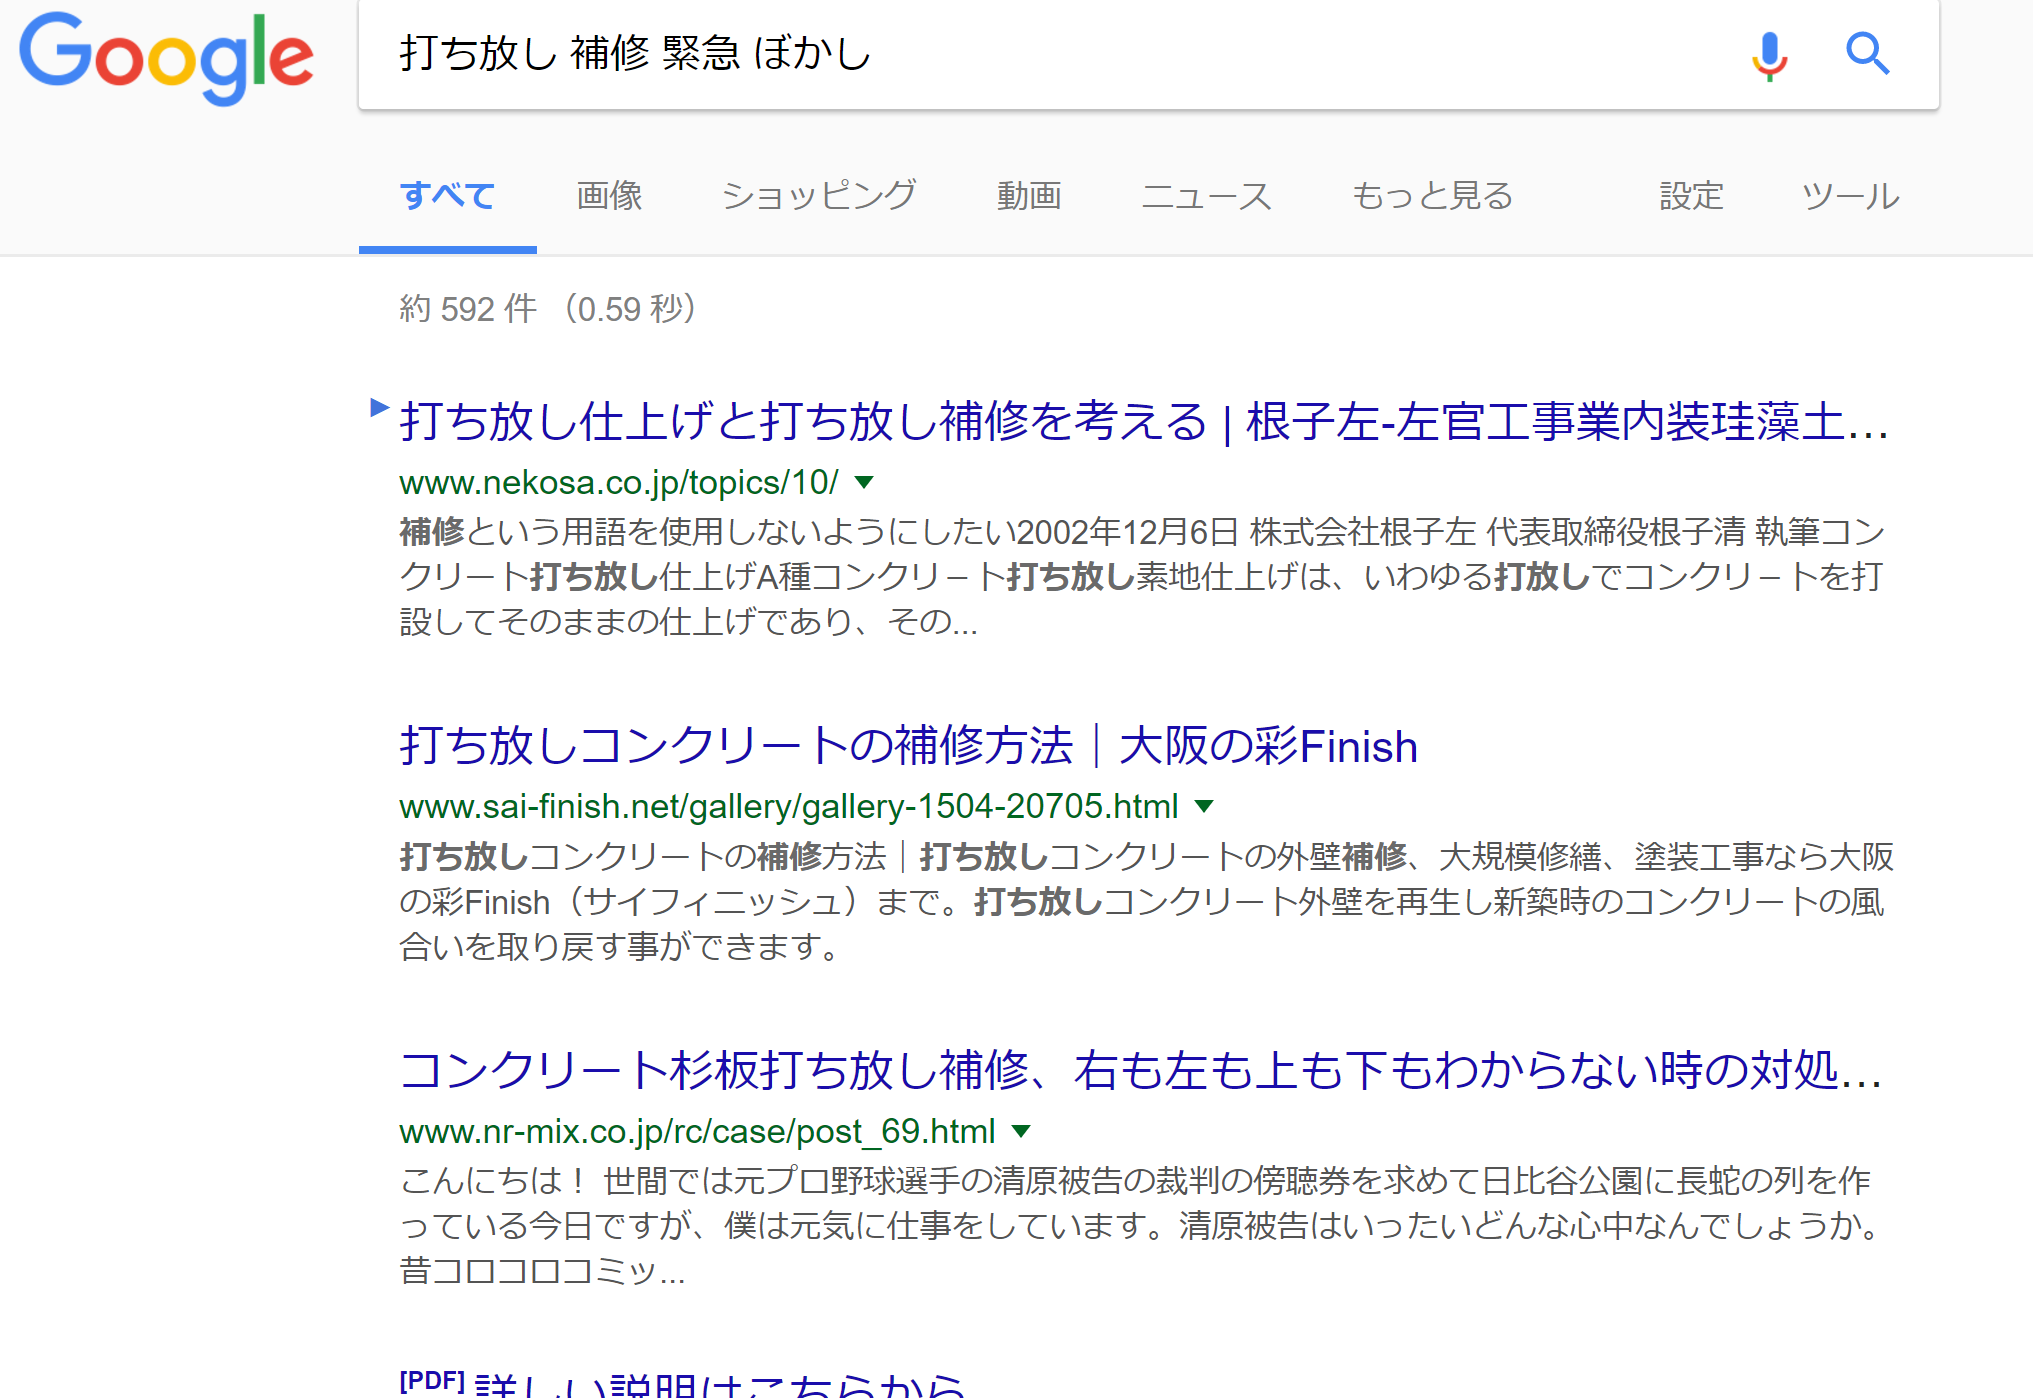Click the www.sai-finish.net gallery URL text

click(788, 807)
